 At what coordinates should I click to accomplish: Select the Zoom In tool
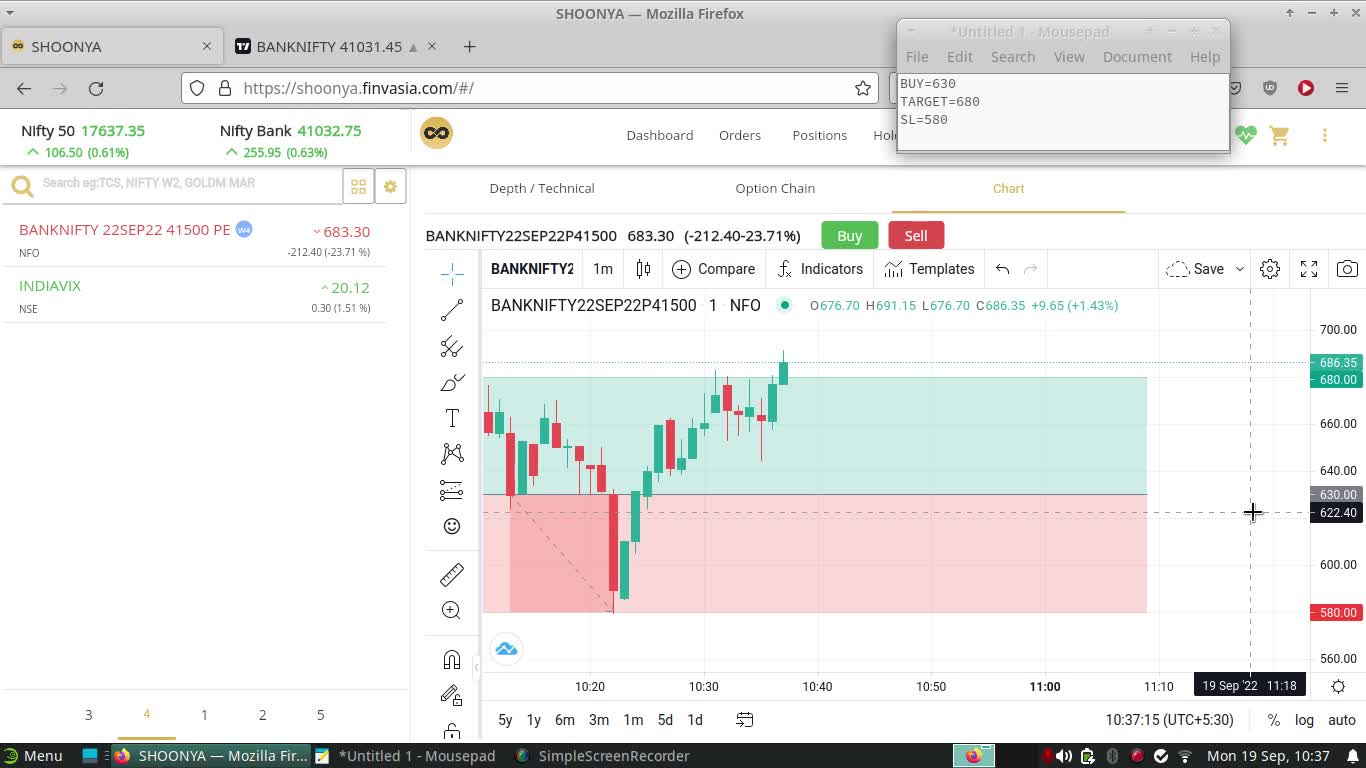pyautogui.click(x=452, y=610)
